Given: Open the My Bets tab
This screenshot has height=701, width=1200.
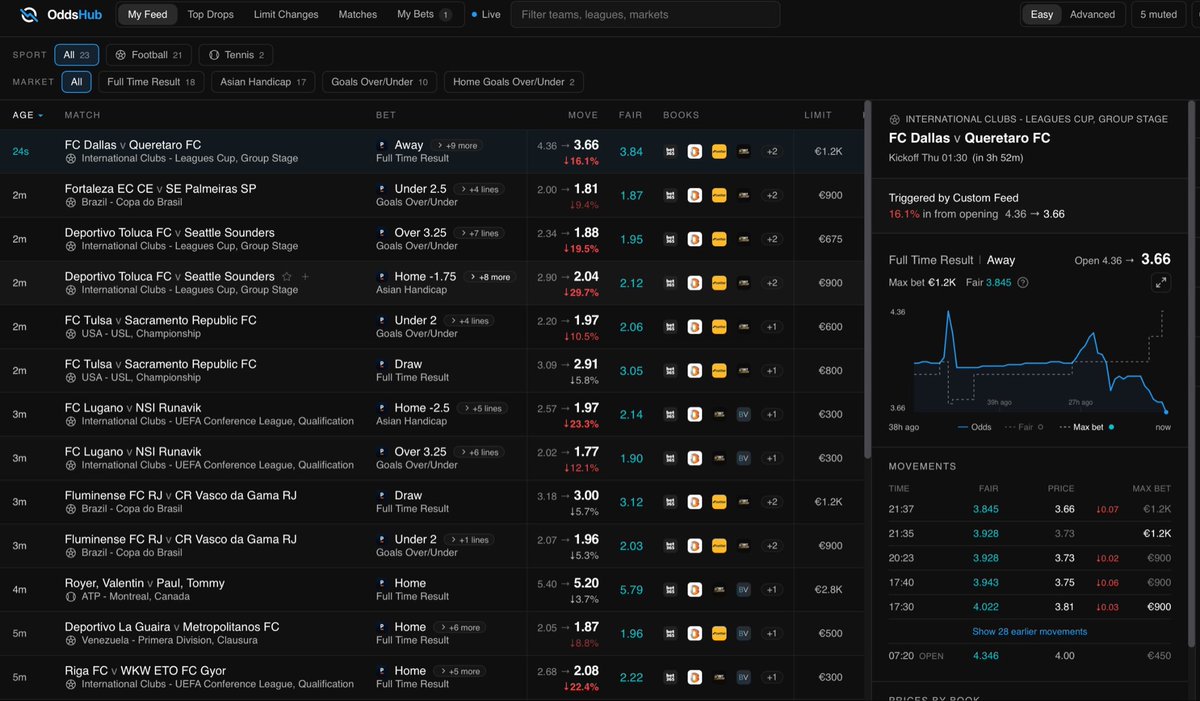Looking at the screenshot, I should [424, 15].
